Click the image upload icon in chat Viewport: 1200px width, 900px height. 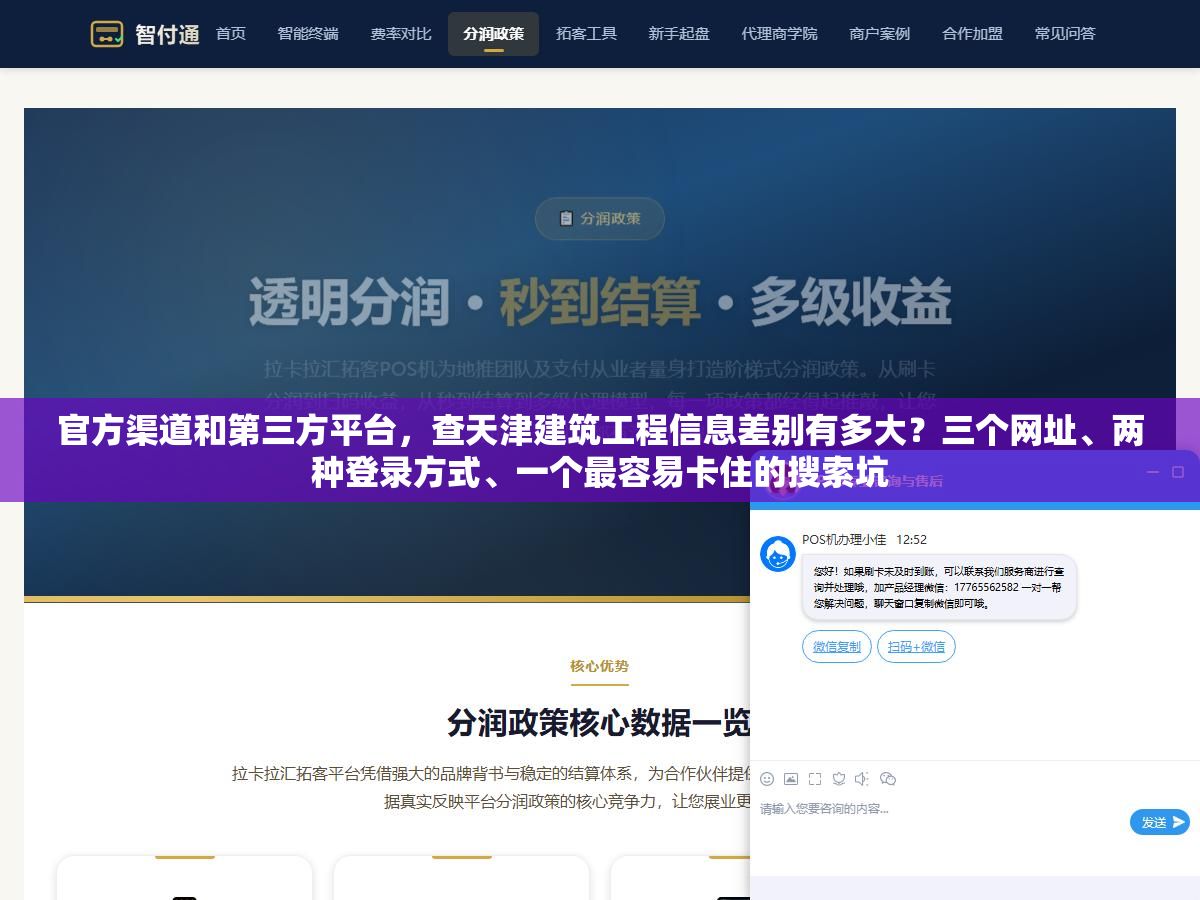tap(791, 779)
